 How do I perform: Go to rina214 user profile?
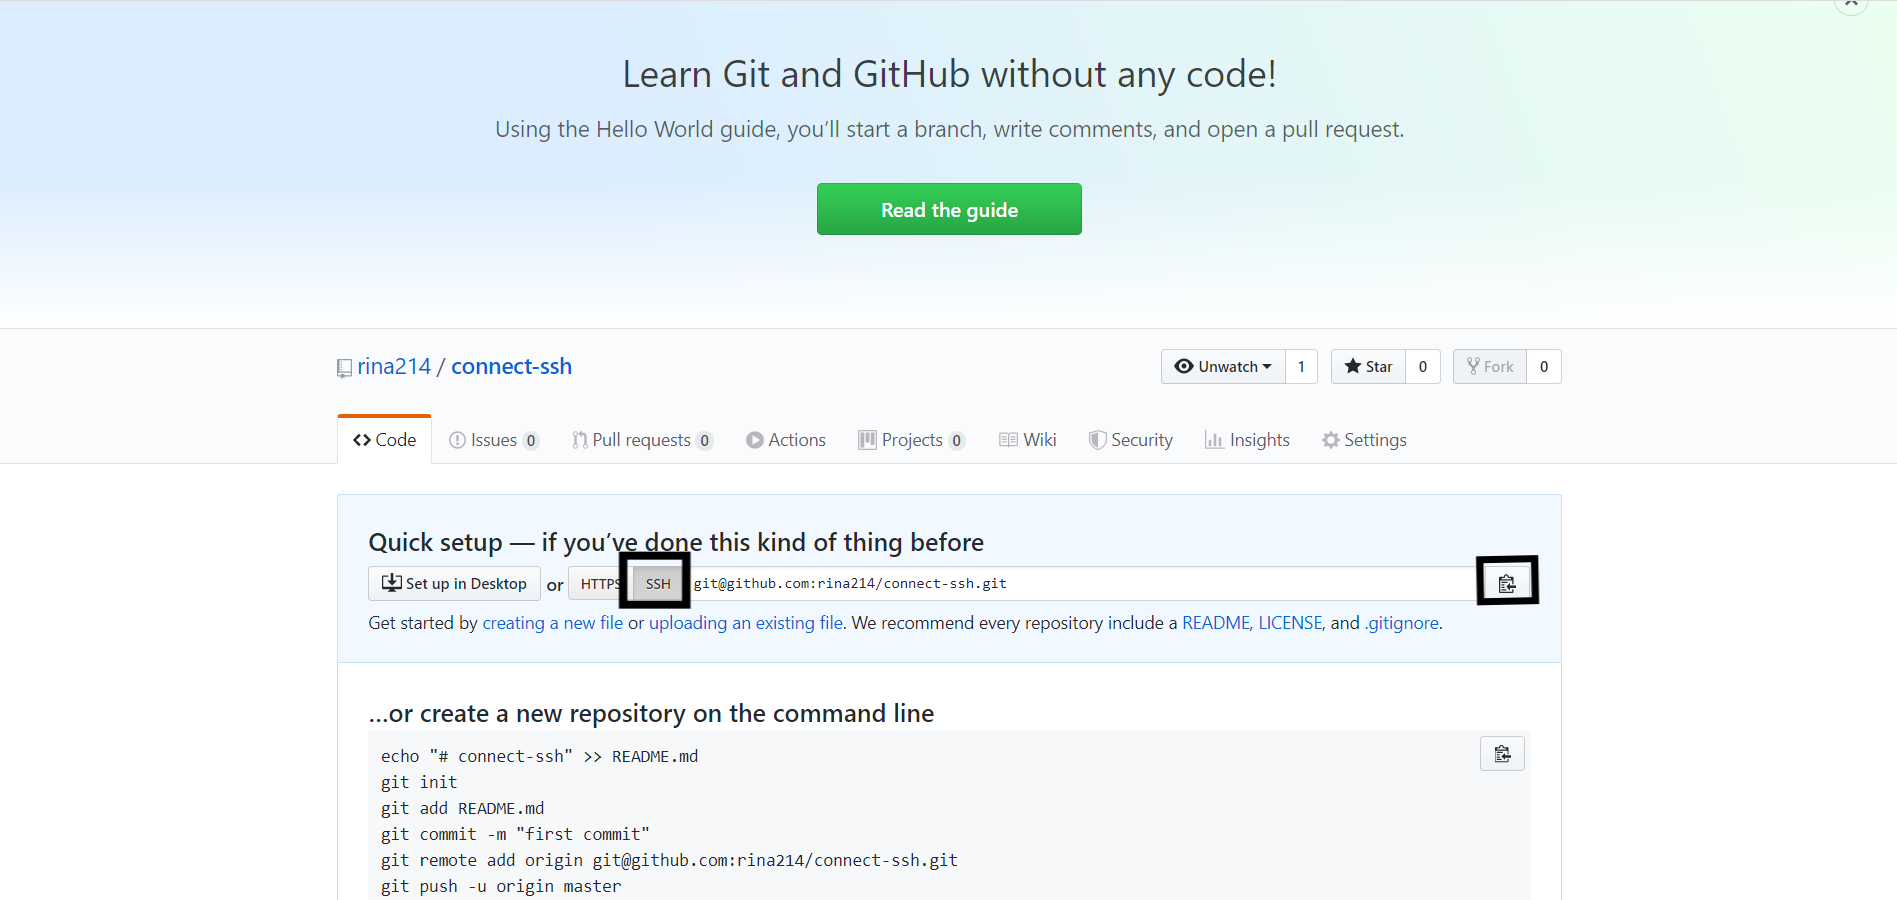(394, 367)
